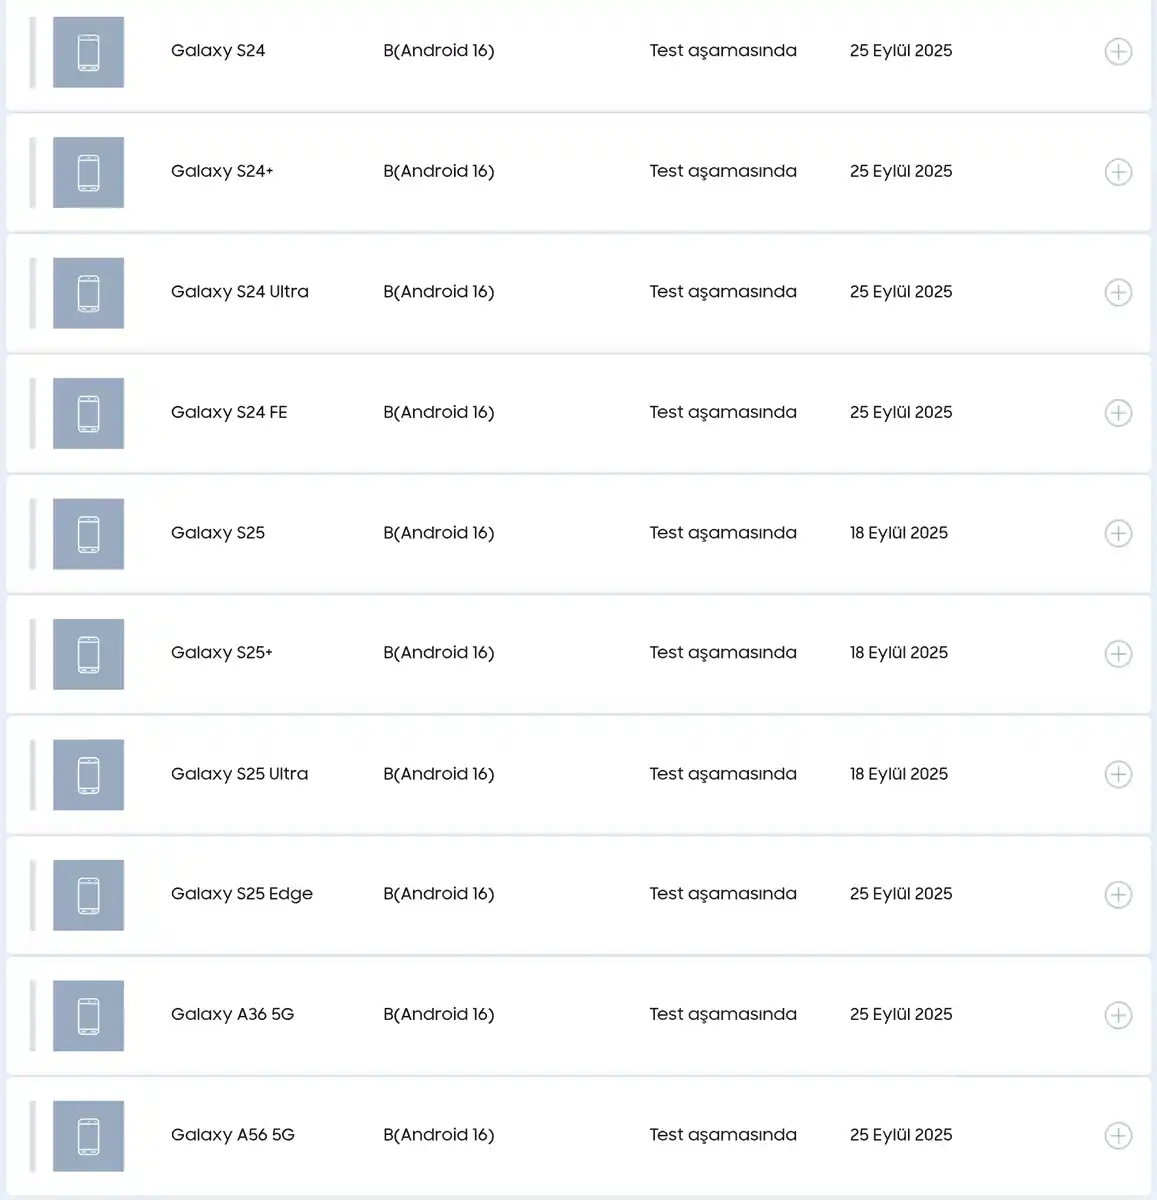The height and width of the screenshot is (1200, 1157).
Task: Click Galaxy A56 5G device icon
Action: 88,1136
